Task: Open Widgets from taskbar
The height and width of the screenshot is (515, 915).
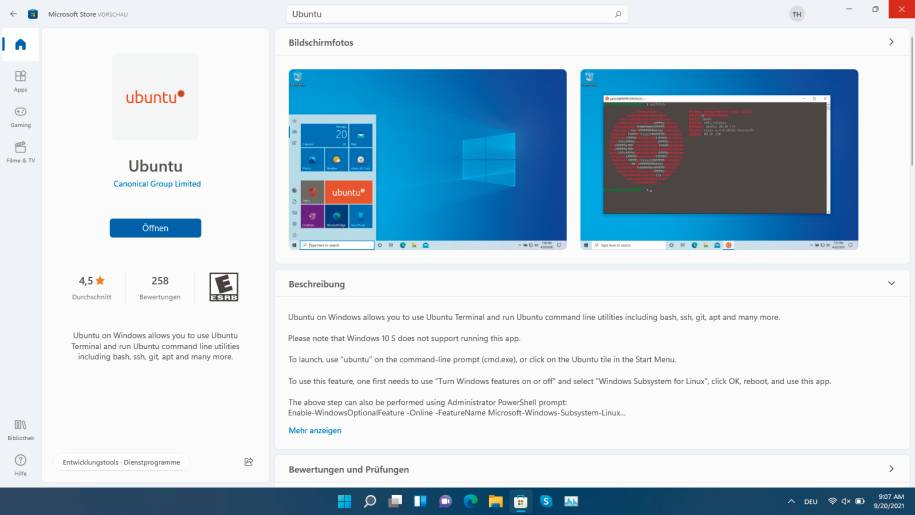Action: (420, 501)
